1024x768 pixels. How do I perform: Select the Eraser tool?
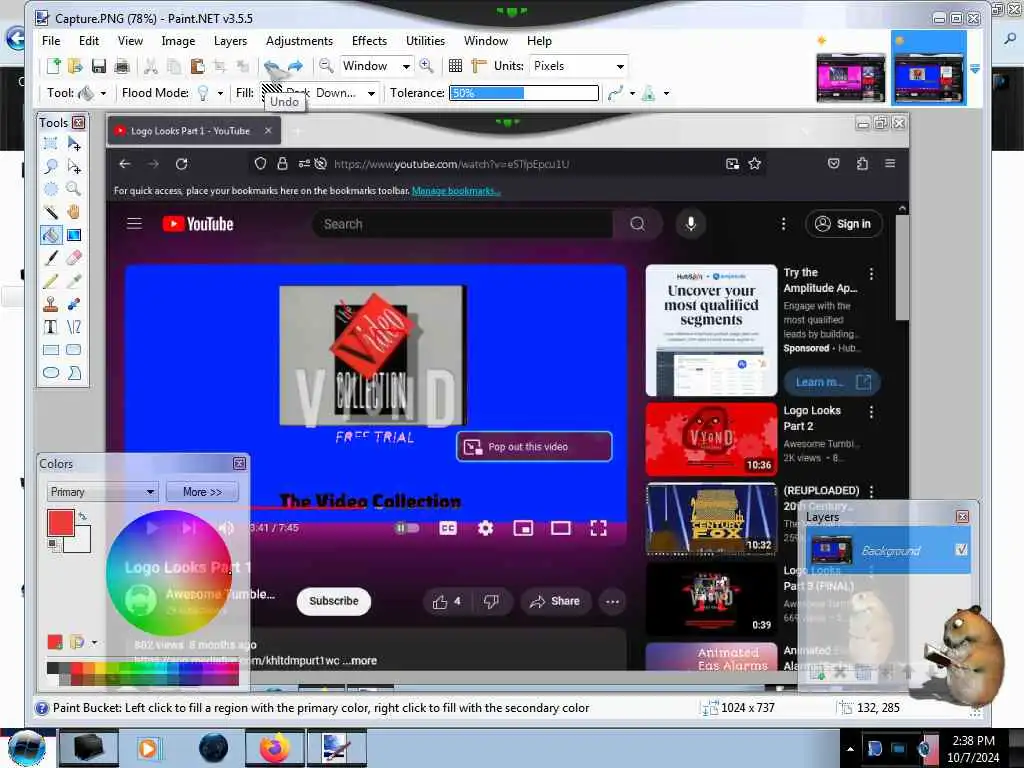(x=74, y=258)
